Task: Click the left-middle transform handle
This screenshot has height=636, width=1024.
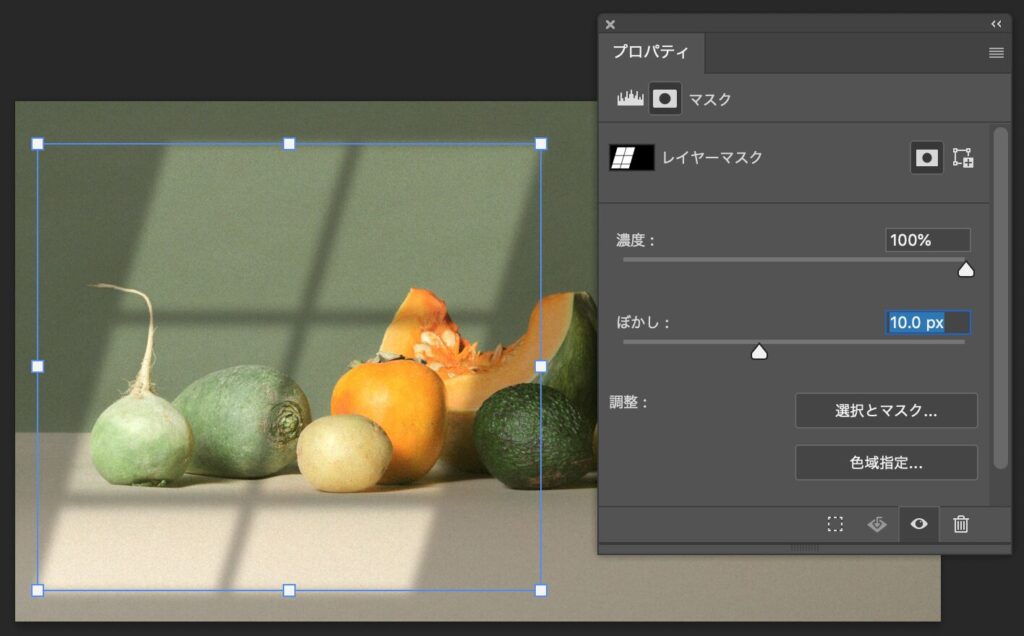Action: 38,367
